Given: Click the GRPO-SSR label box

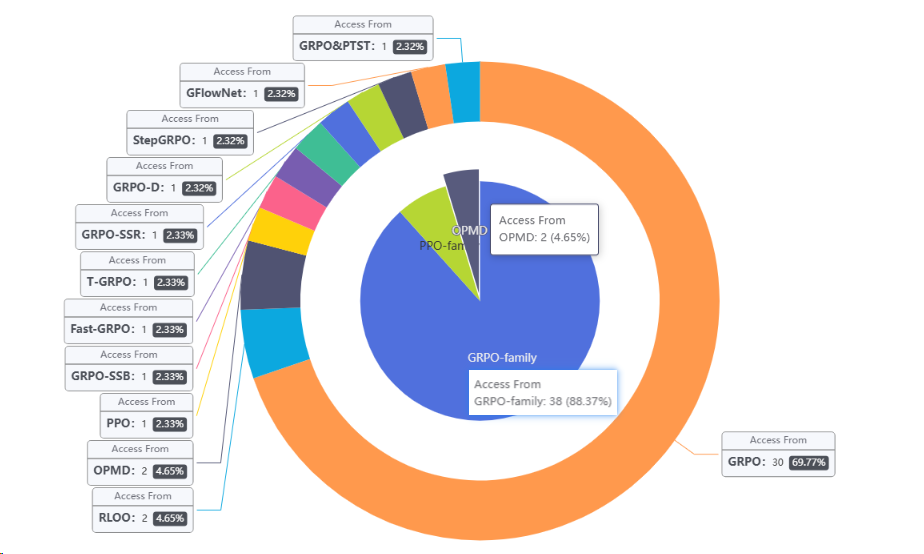Looking at the screenshot, I should click(x=139, y=225).
